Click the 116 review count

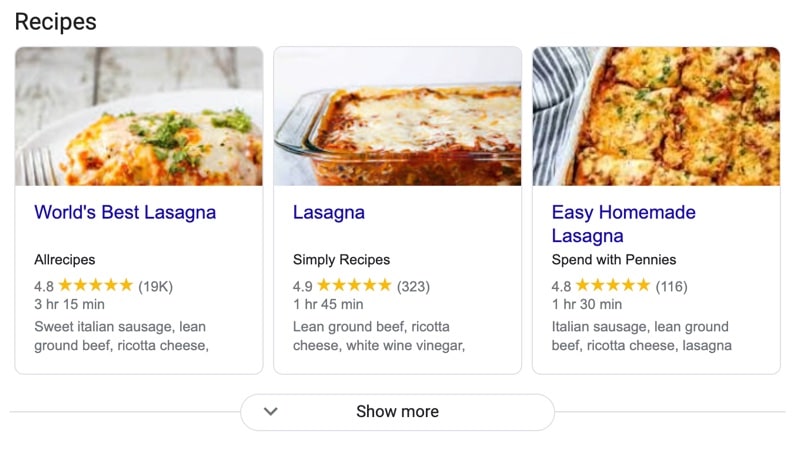pyautogui.click(x=671, y=286)
